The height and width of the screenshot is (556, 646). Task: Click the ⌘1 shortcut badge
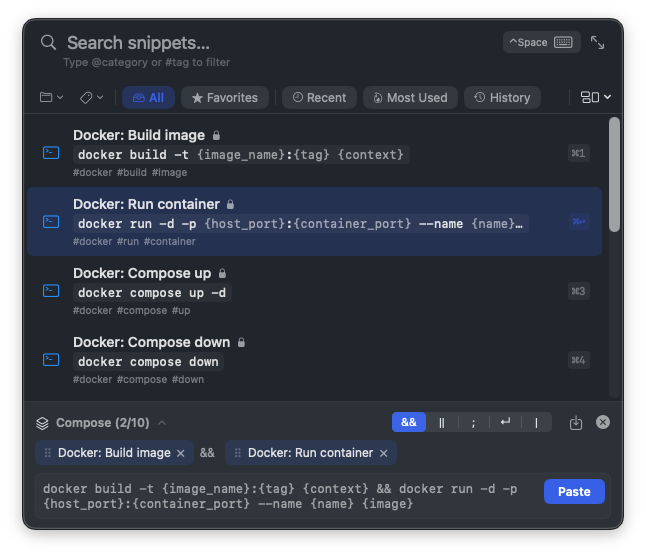pyautogui.click(x=578, y=153)
